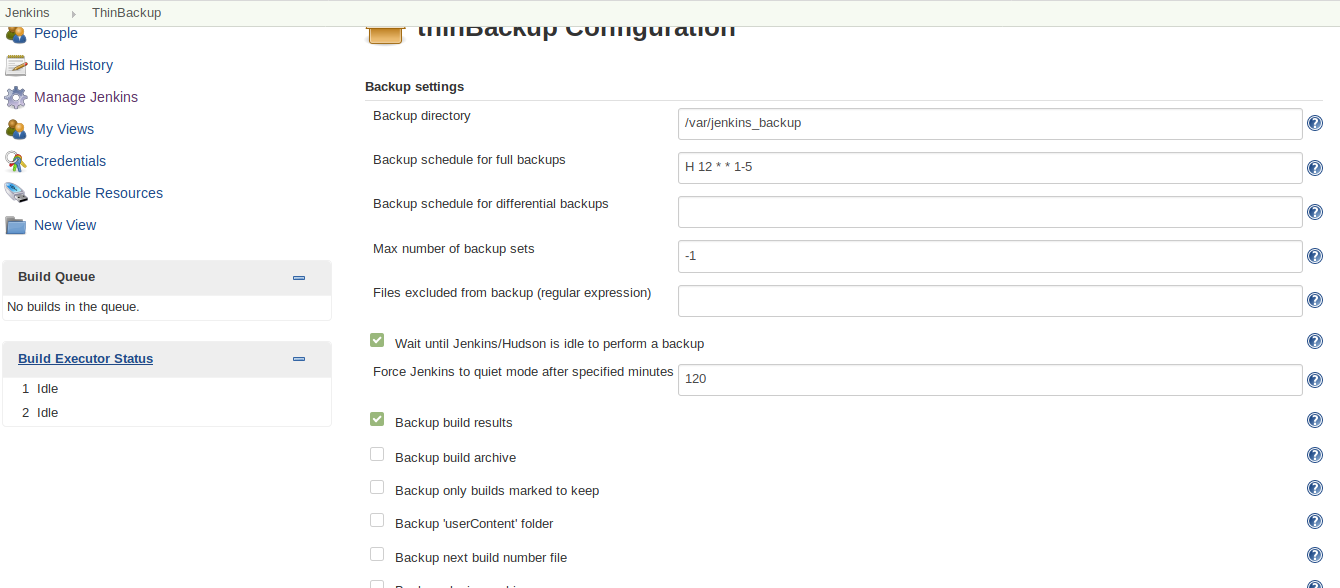
Task: Open the People link
Action: [x=56, y=33]
